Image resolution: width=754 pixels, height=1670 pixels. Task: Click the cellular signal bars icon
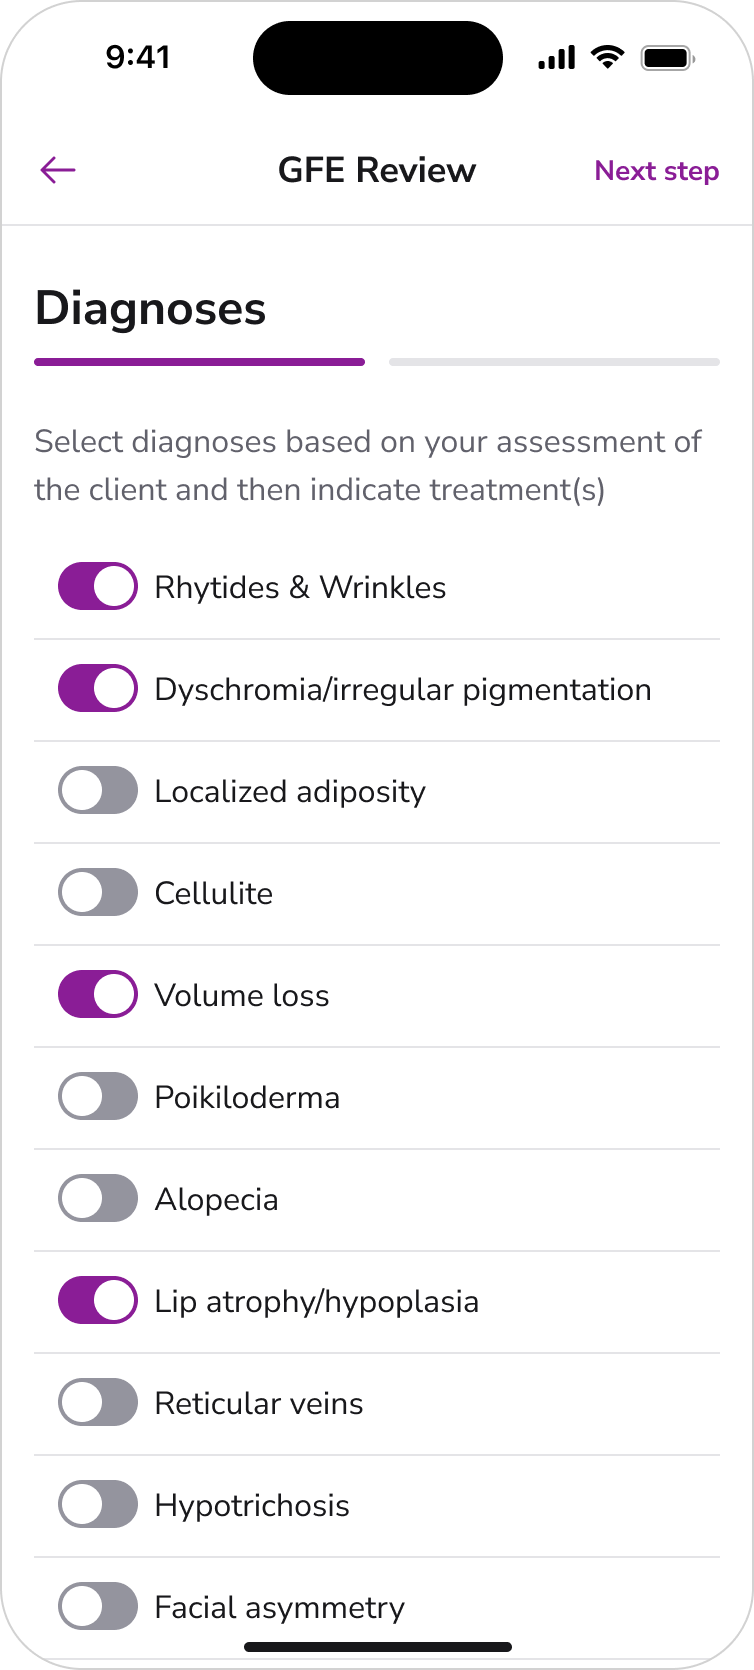(x=557, y=58)
